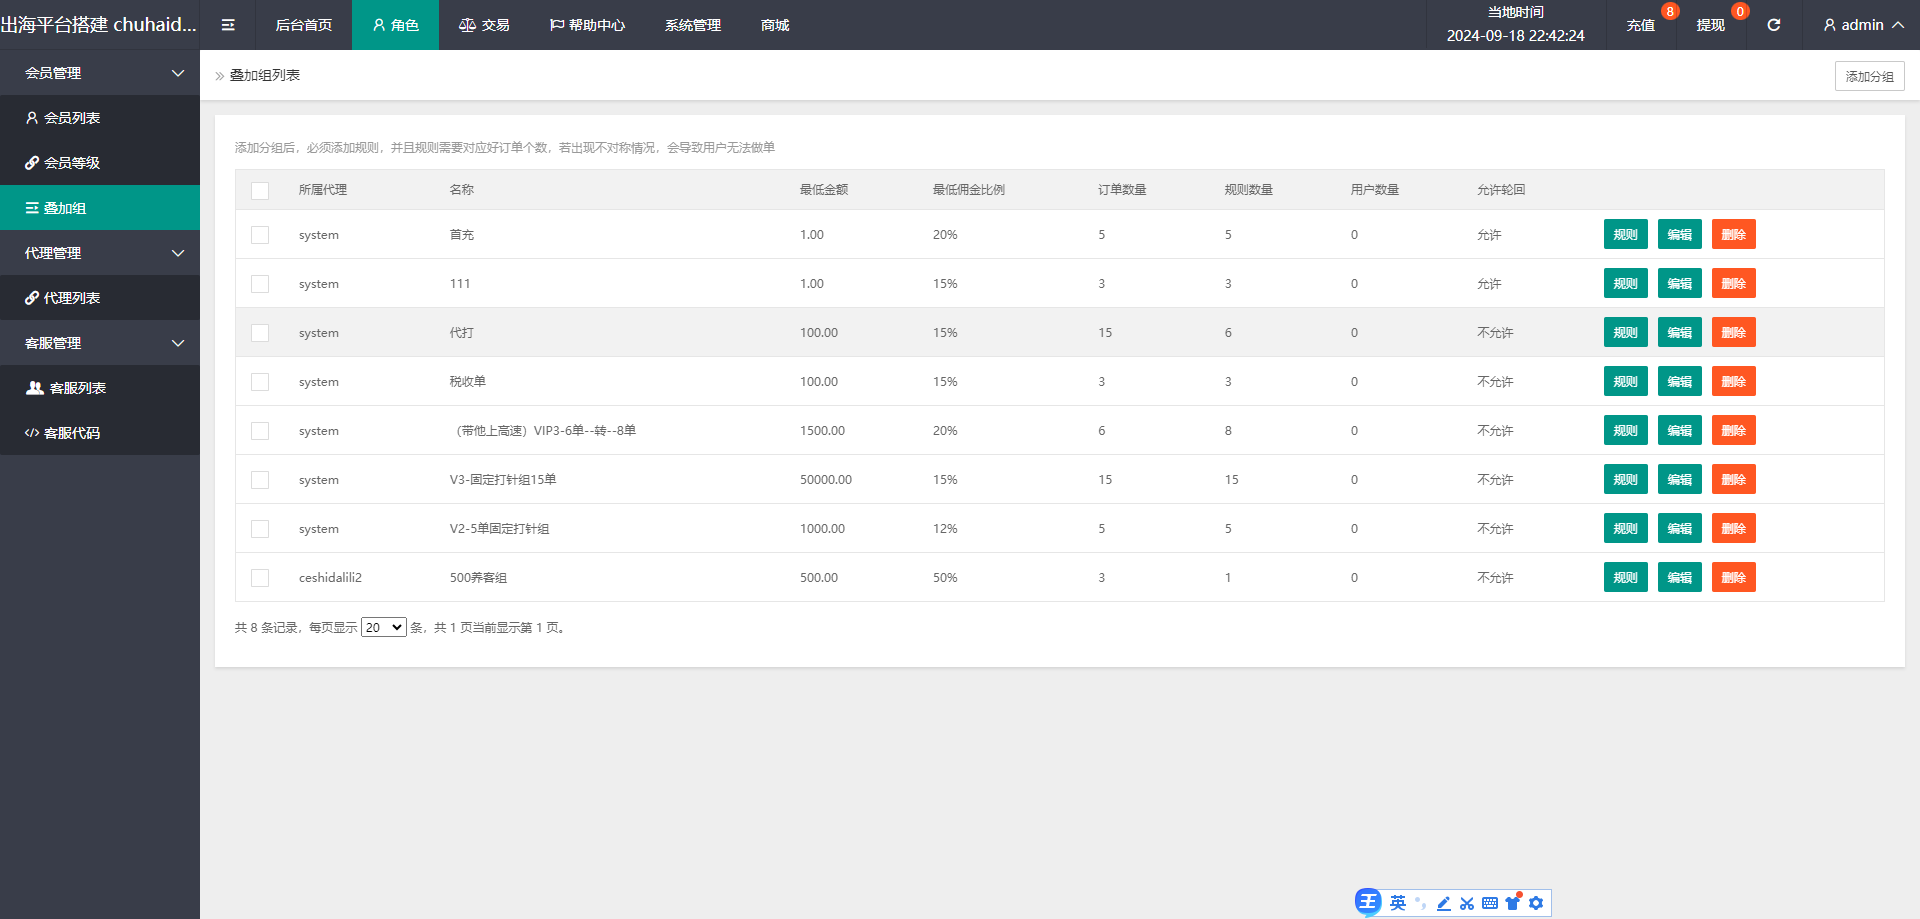This screenshot has height=919, width=1920.
Task: Click the settings gear in IME toolbar
Action: [x=1536, y=903]
